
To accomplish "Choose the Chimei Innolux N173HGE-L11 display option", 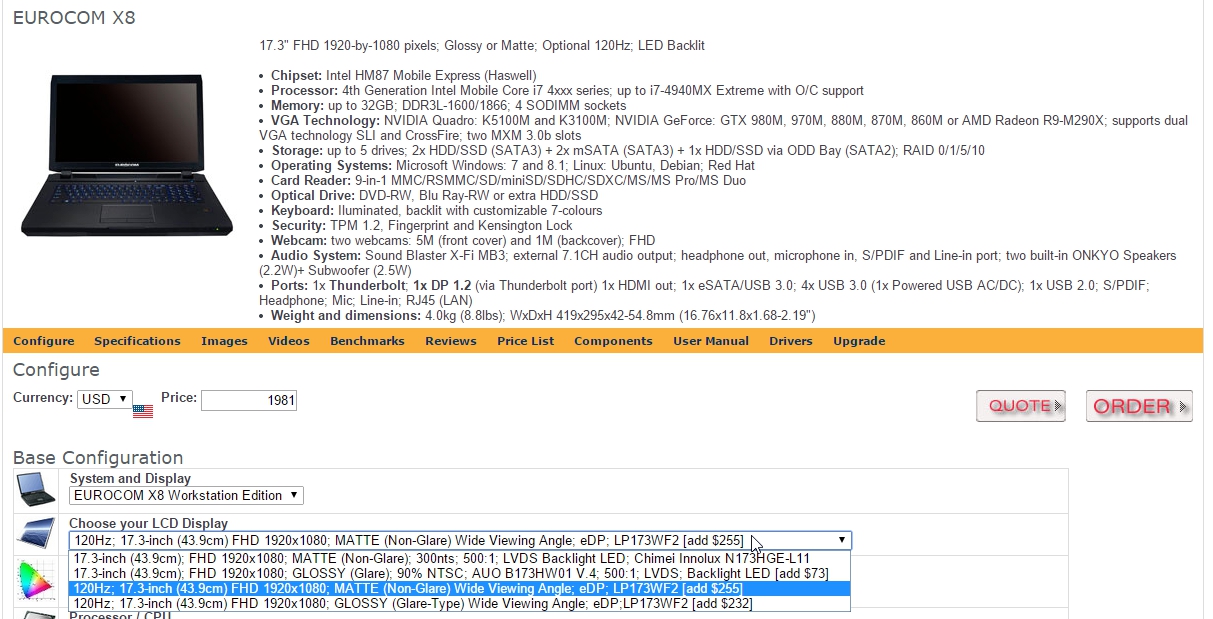I will (459, 558).
